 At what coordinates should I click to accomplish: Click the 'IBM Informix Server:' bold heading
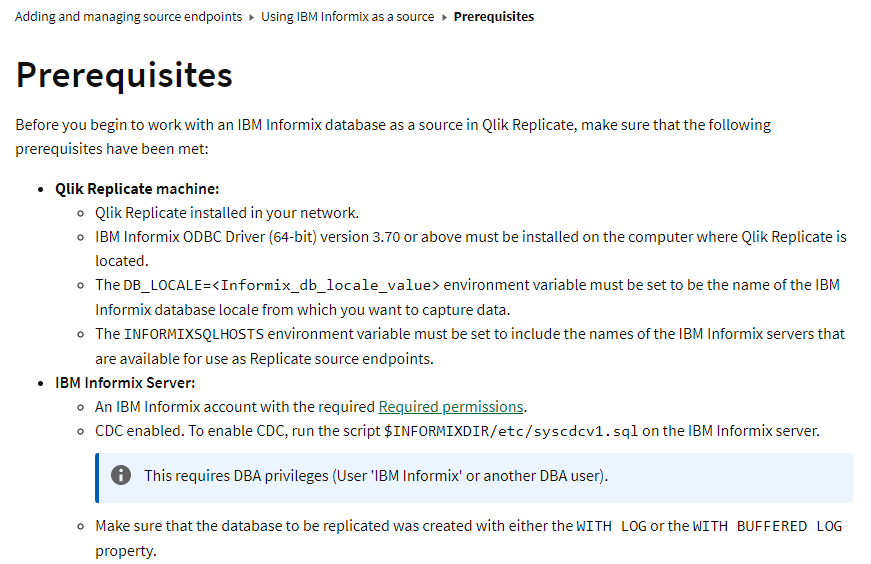tap(124, 383)
